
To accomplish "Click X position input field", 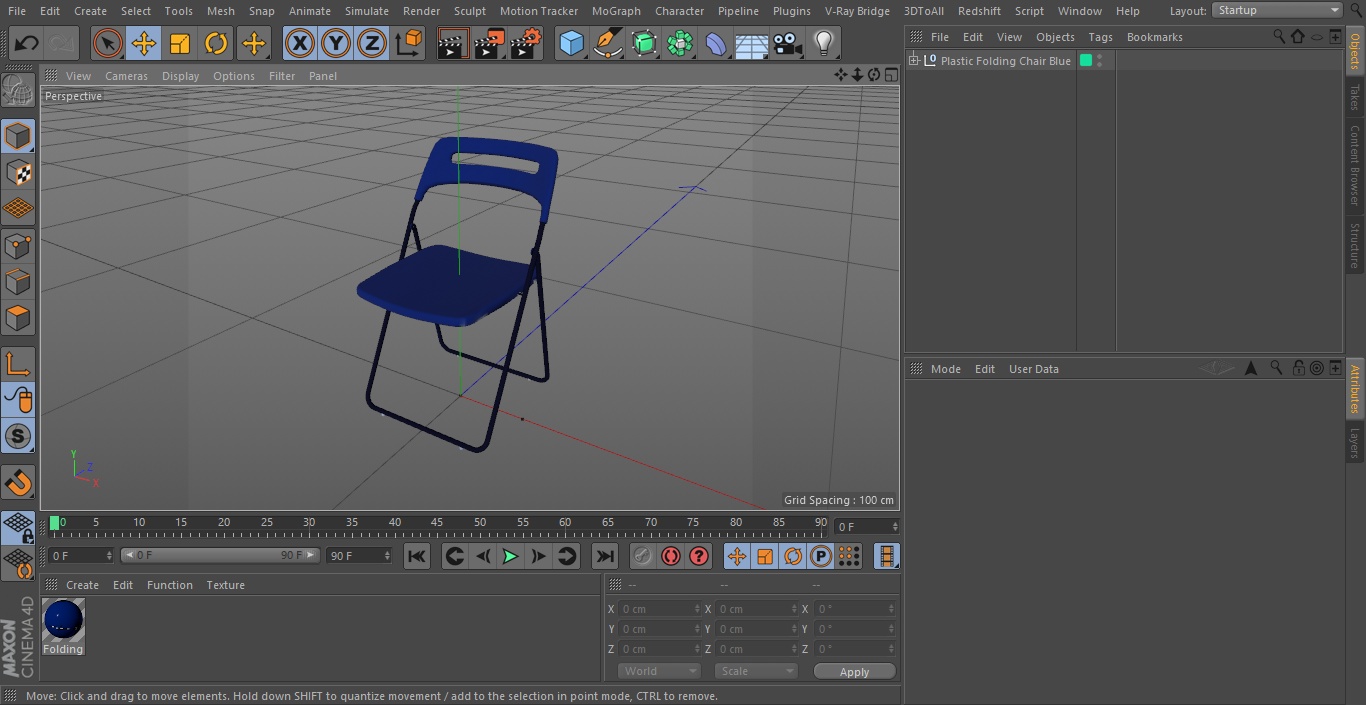I will point(659,609).
